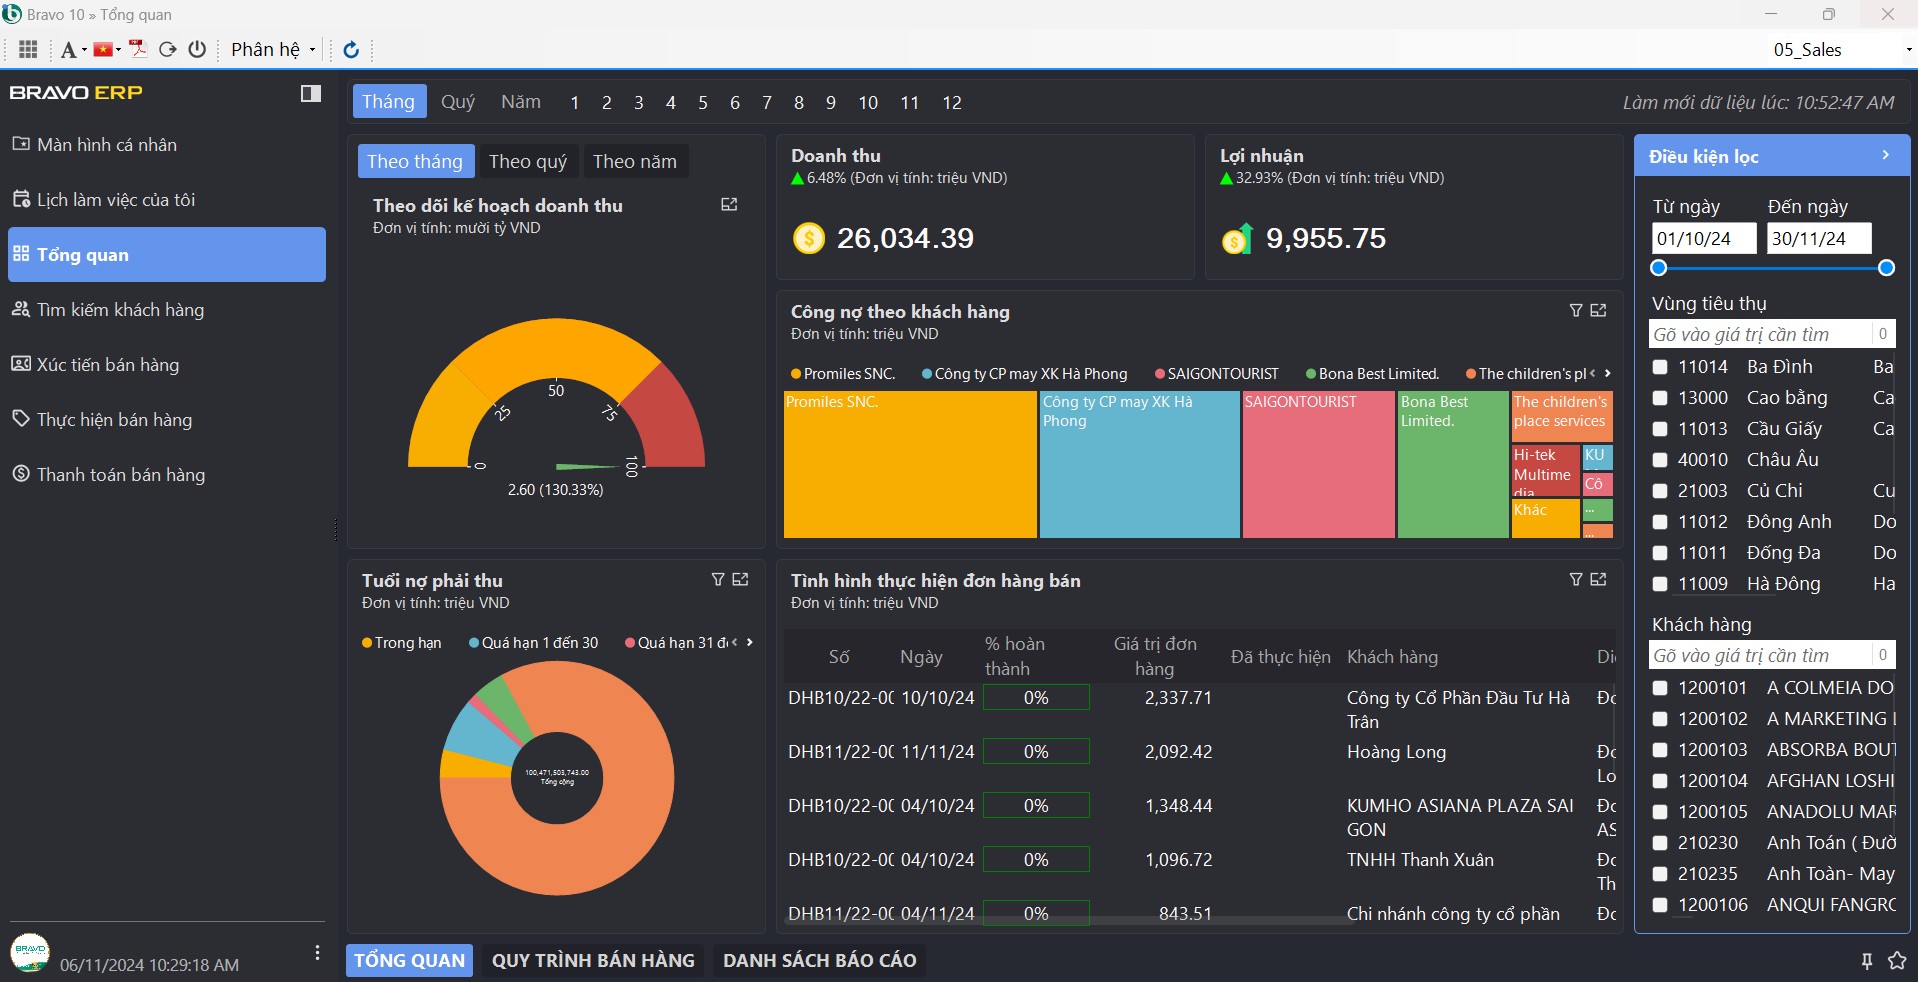
Task: Pin the dashboard using the pin icon
Action: pyautogui.click(x=1866, y=961)
